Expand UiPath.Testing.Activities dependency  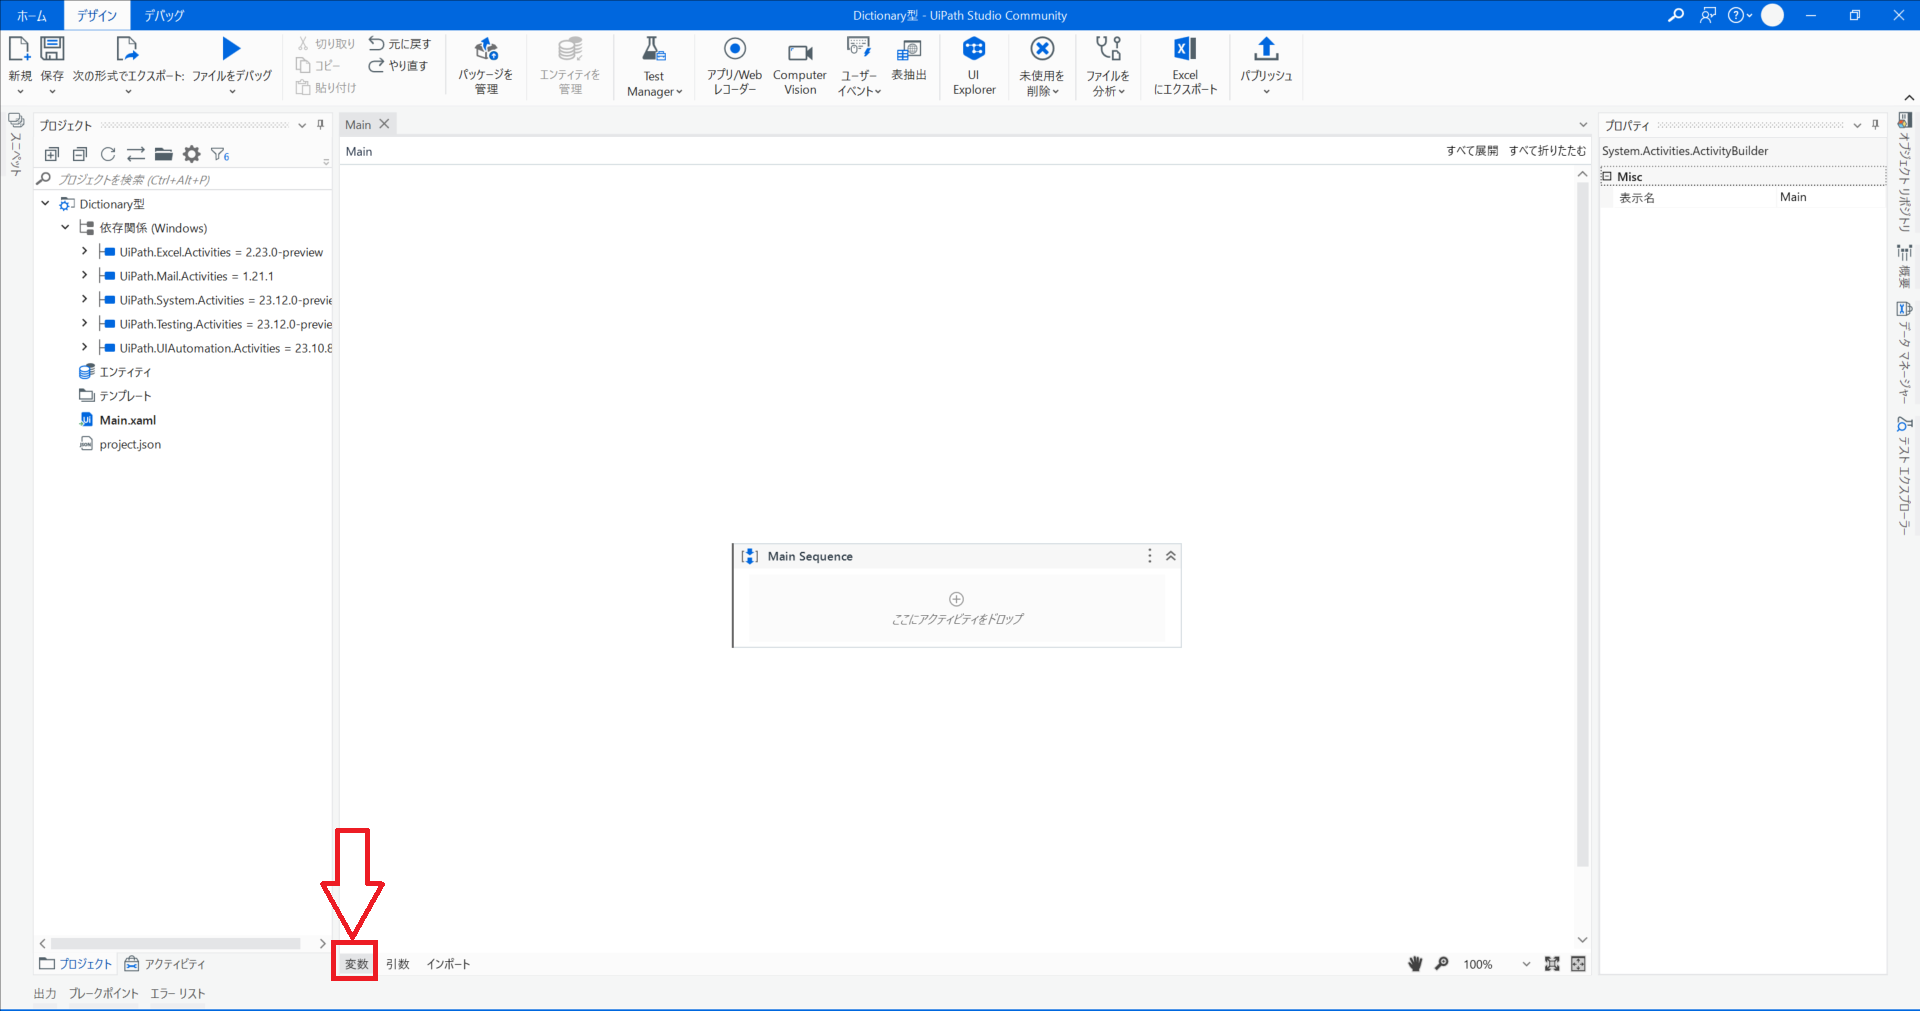pyautogui.click(x=85, y=323)
